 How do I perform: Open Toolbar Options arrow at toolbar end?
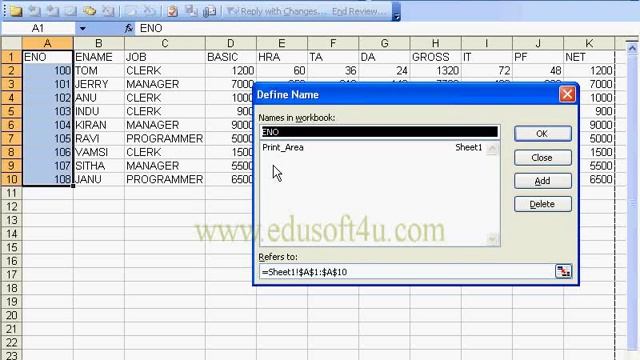(396, 11)
